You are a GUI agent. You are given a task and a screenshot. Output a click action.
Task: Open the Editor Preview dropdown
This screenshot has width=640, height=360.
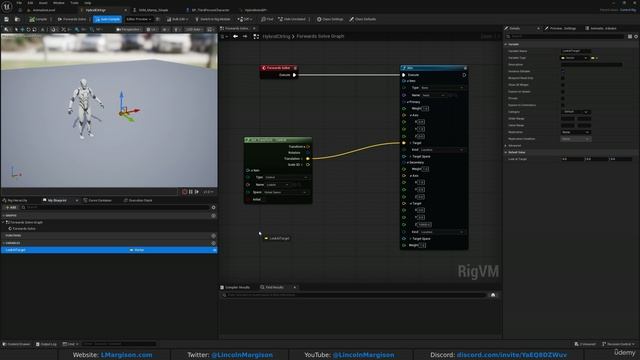point(138,19)
